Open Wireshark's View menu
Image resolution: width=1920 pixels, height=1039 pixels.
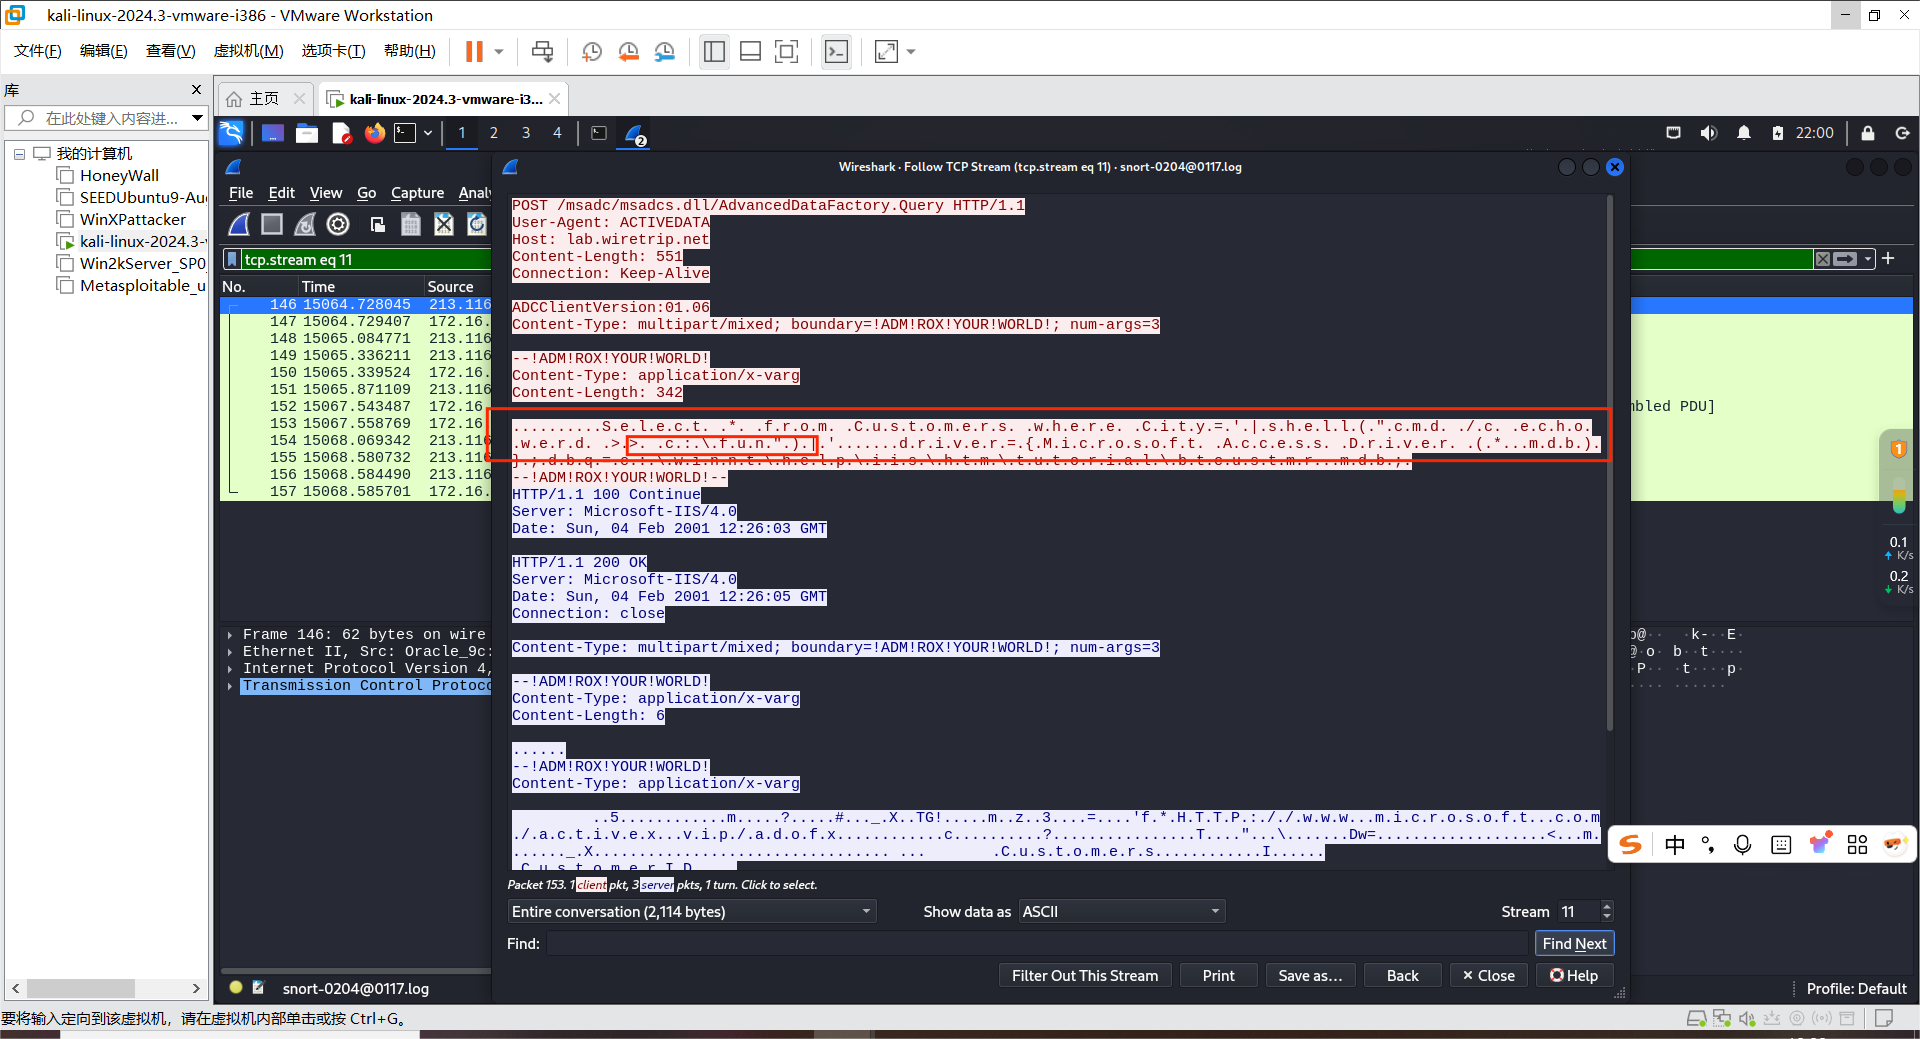[x=325, y=193]
